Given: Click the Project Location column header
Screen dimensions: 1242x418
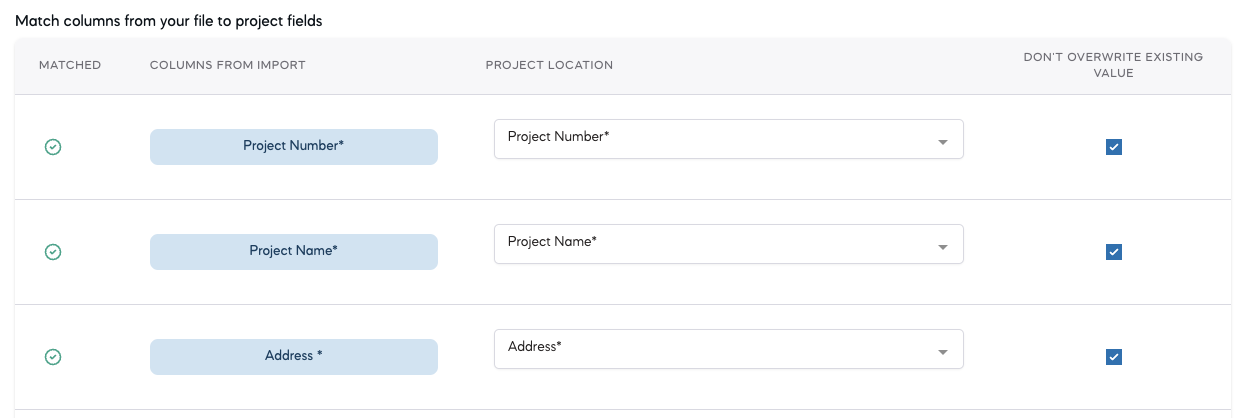Looking at the screenshot, I should (549, 65).
